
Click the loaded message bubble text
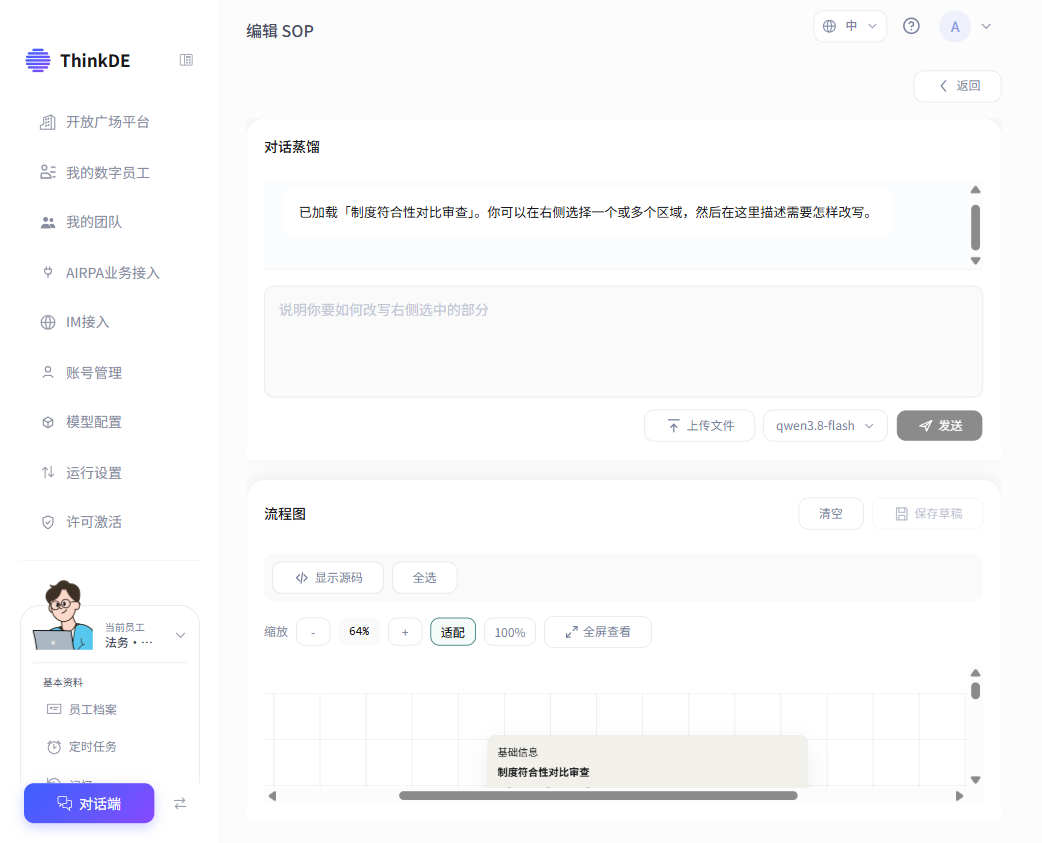point(587,213)
